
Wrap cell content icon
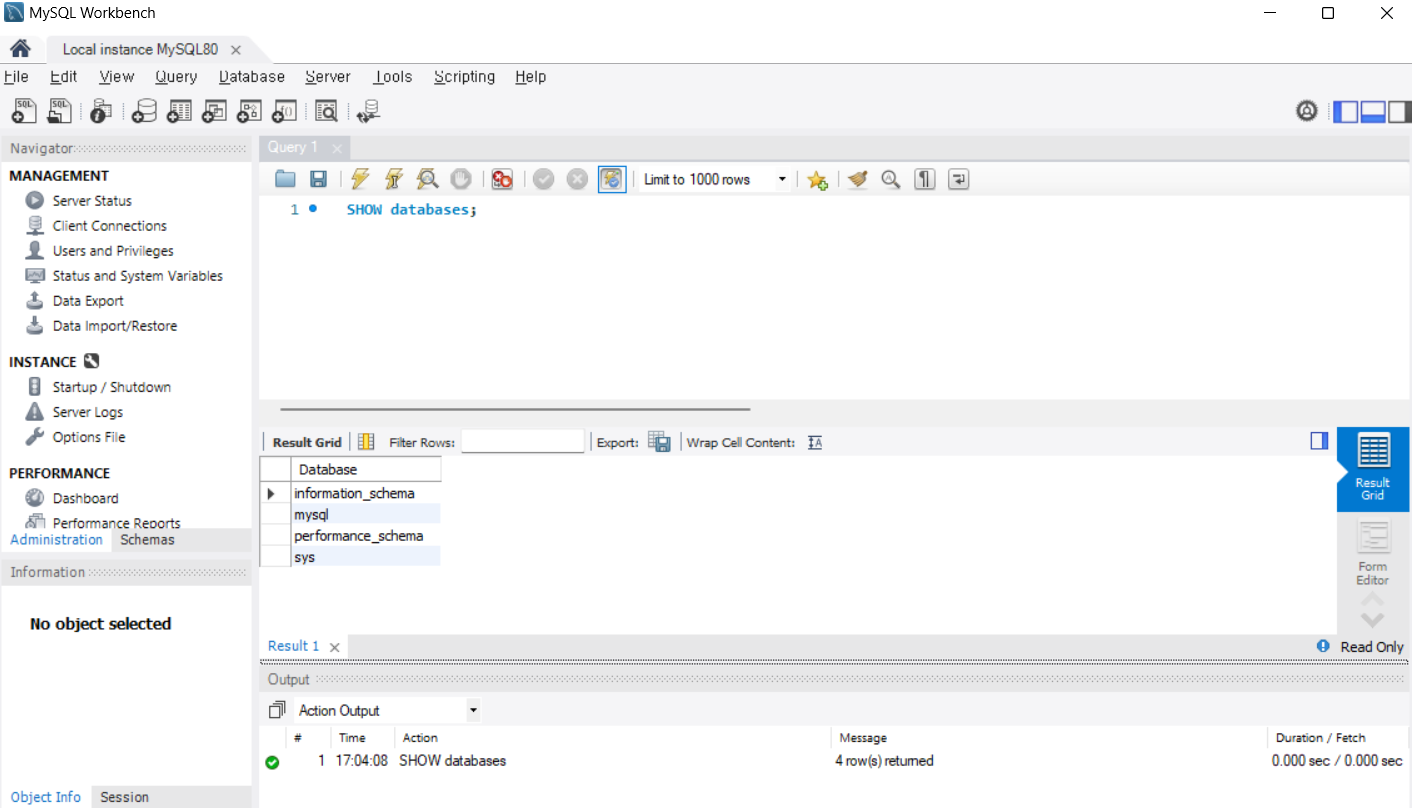click(x=815, y=442)
